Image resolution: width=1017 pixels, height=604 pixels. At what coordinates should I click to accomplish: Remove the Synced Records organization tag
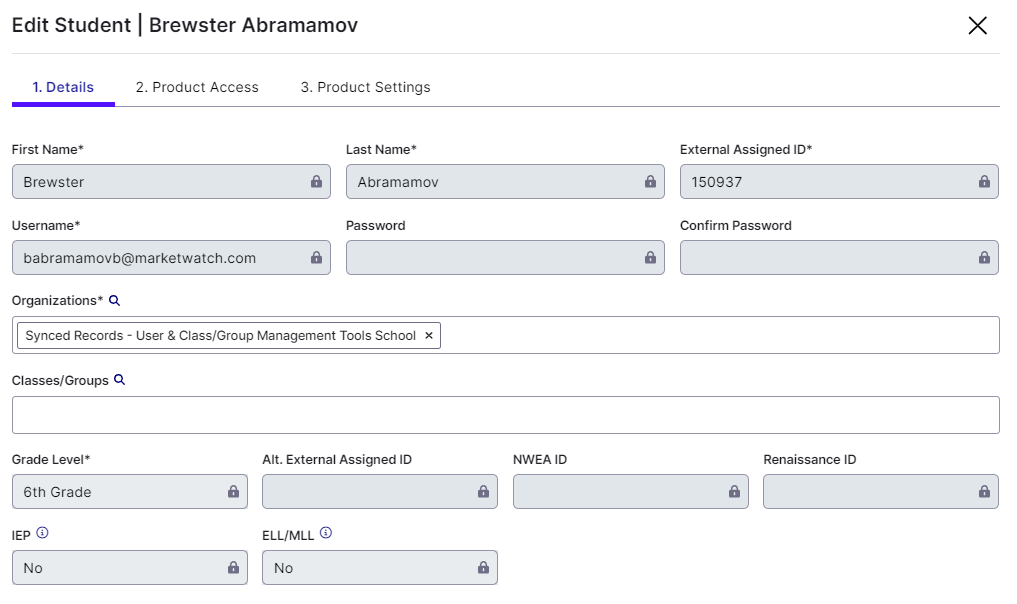pos(429,336)
